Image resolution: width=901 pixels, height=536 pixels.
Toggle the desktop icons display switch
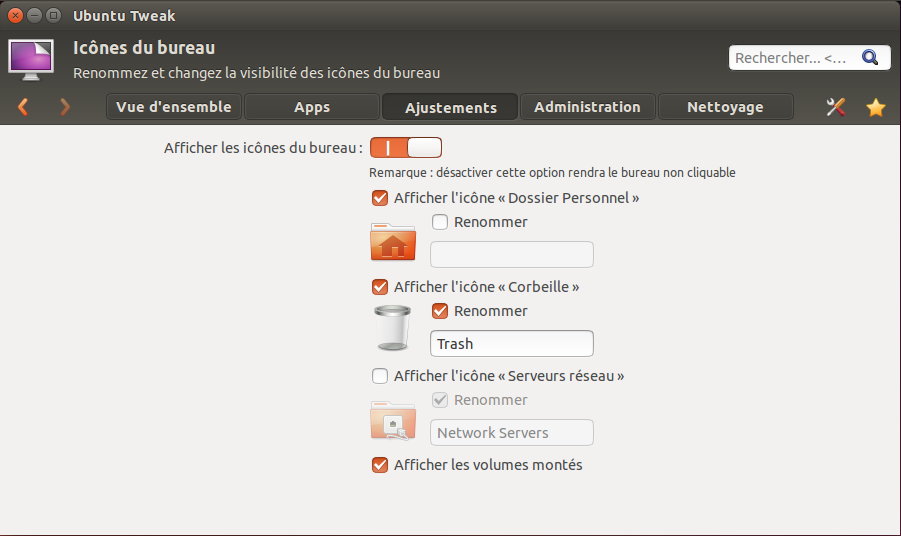406,148
